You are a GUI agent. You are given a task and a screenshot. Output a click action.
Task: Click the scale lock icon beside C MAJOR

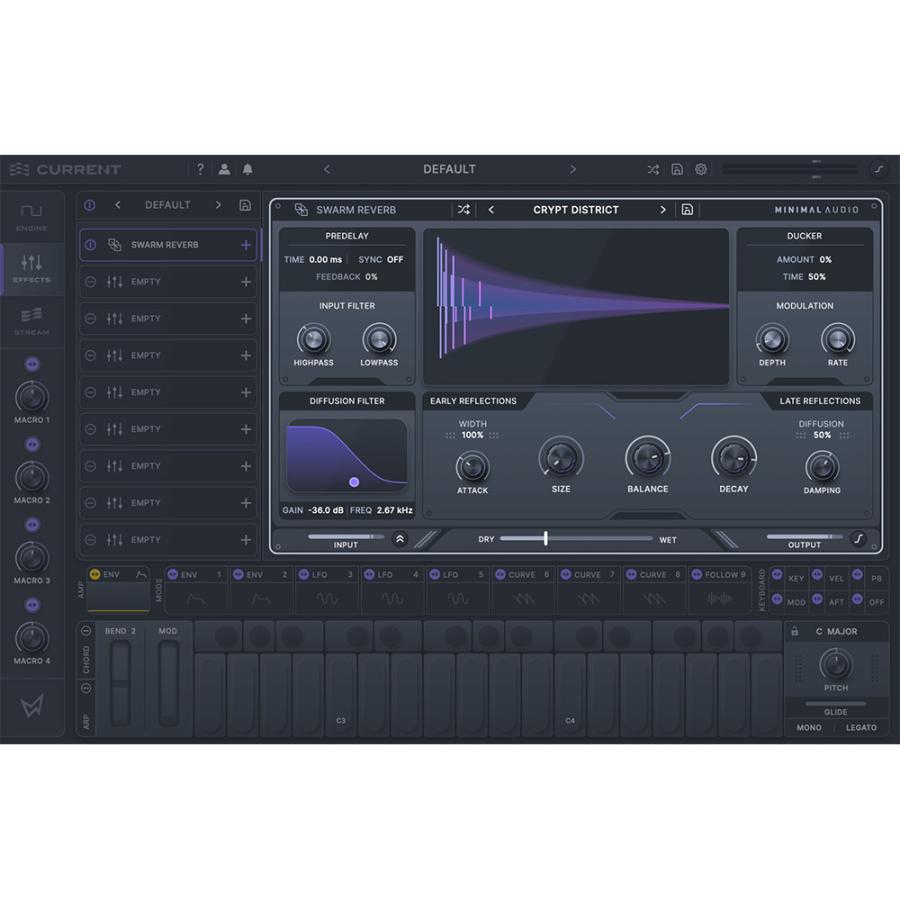click(794, 631)
